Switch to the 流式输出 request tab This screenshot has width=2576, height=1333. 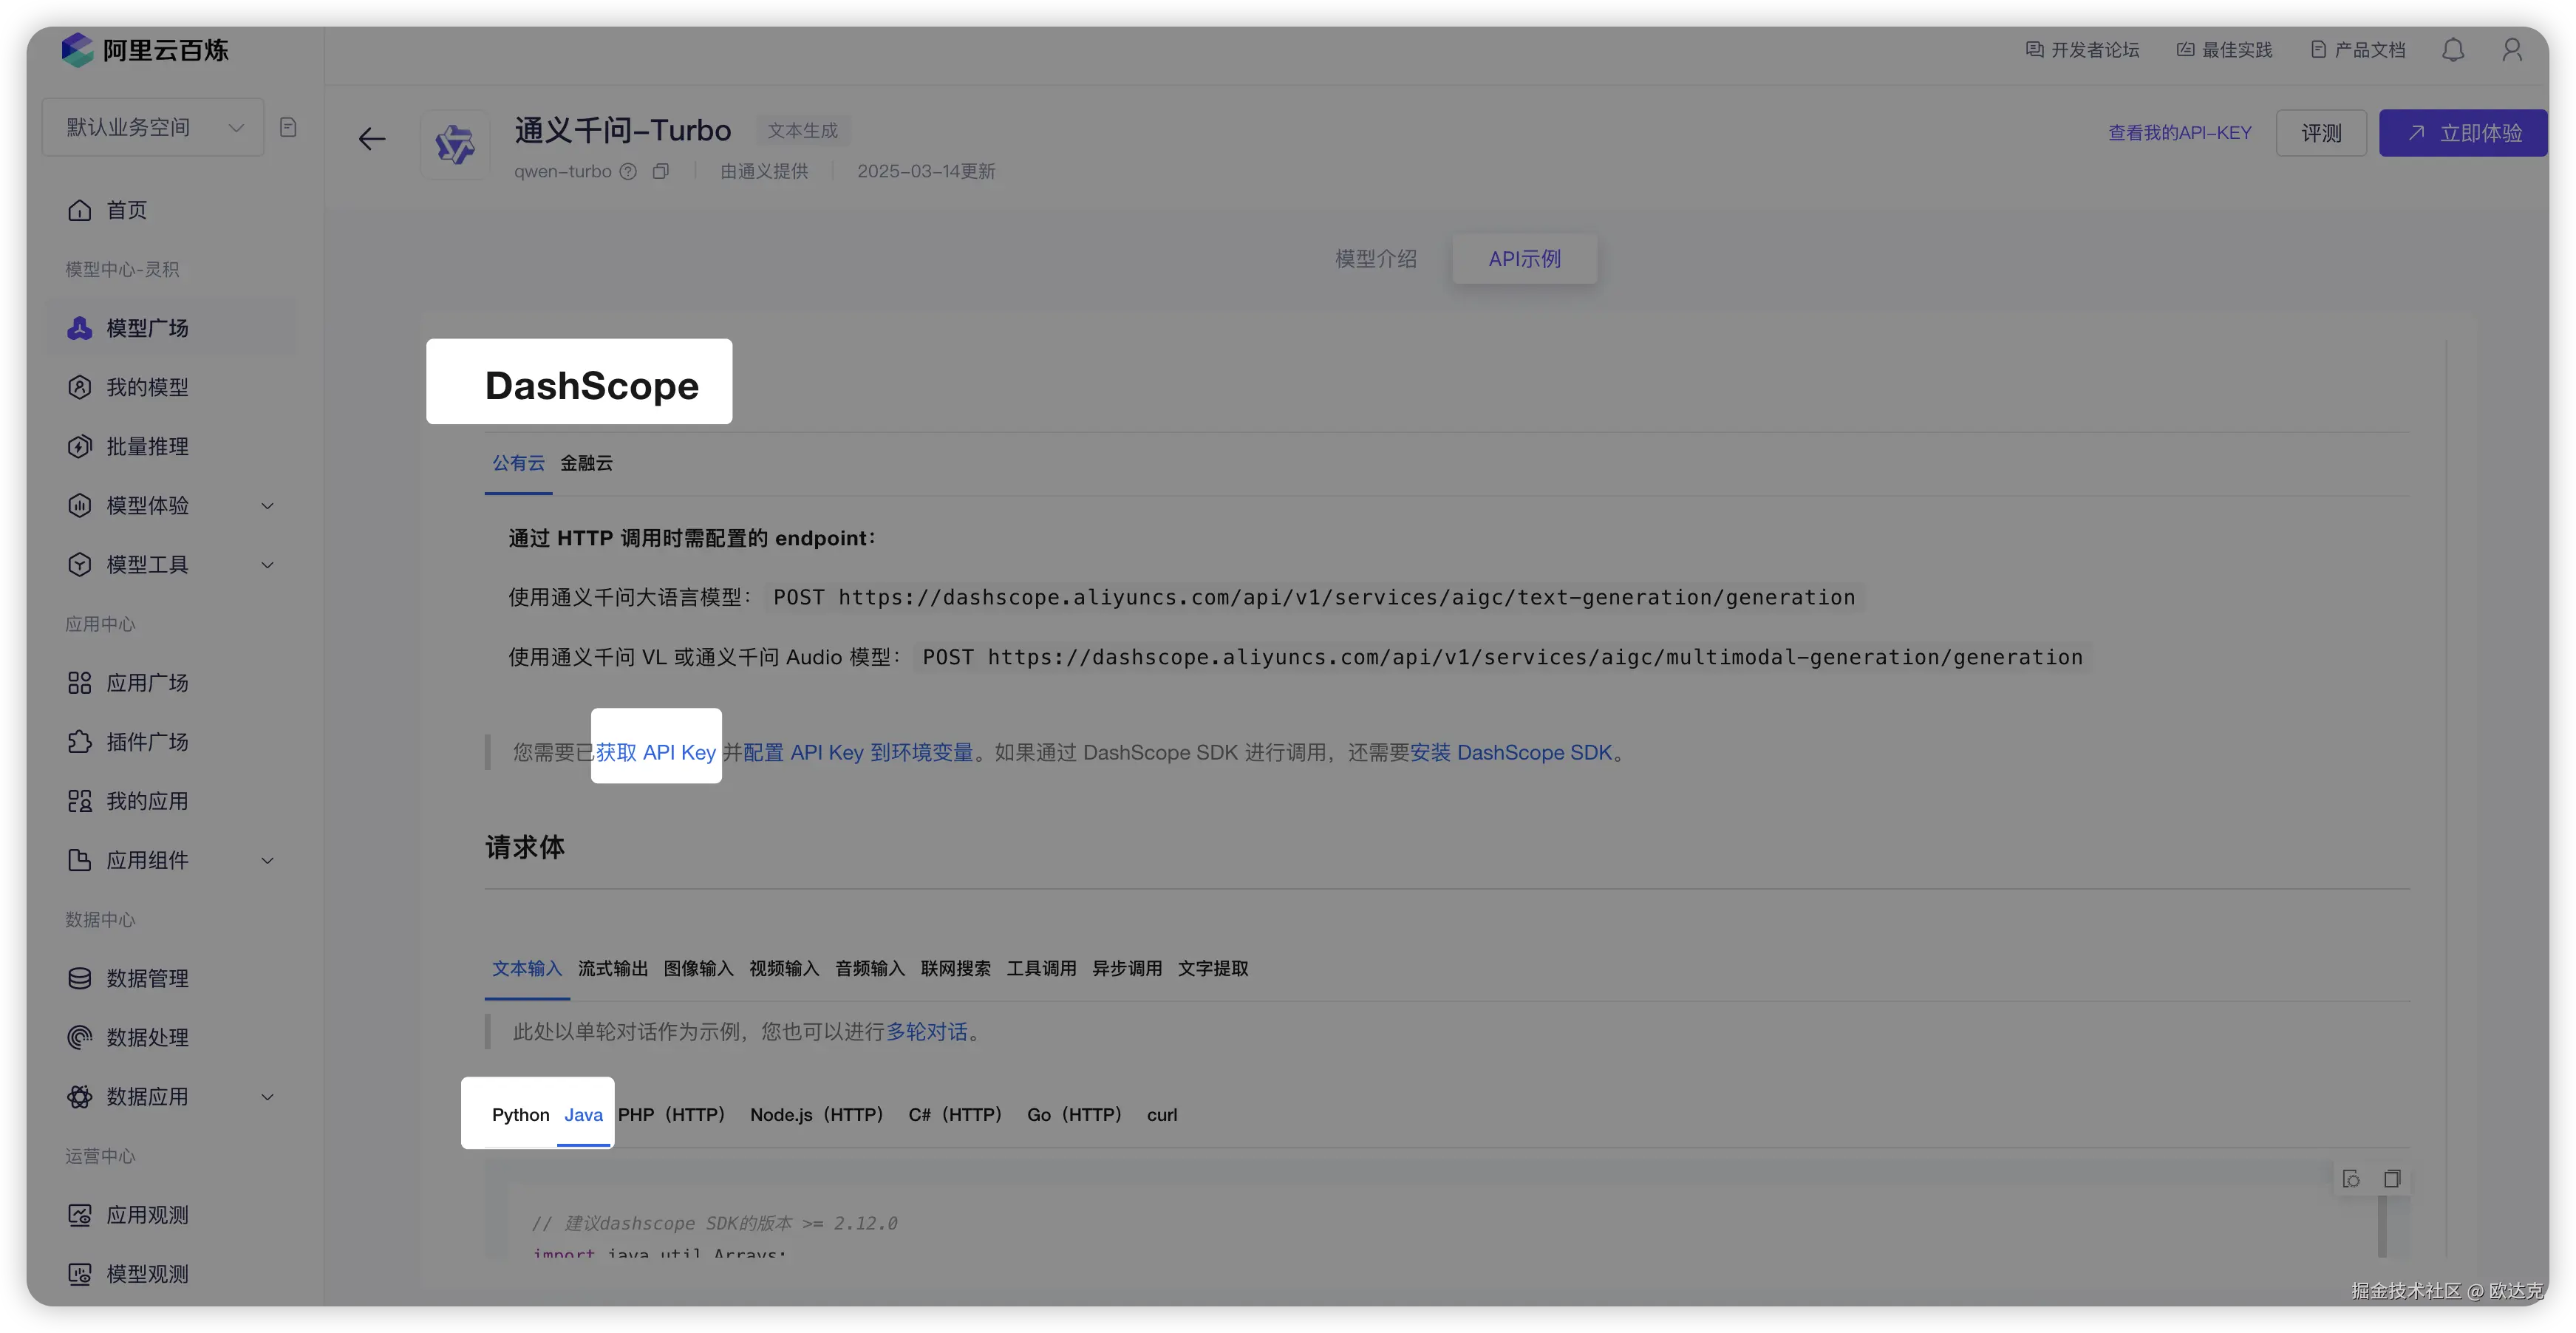pyautogui.click(x=612, y=969)
